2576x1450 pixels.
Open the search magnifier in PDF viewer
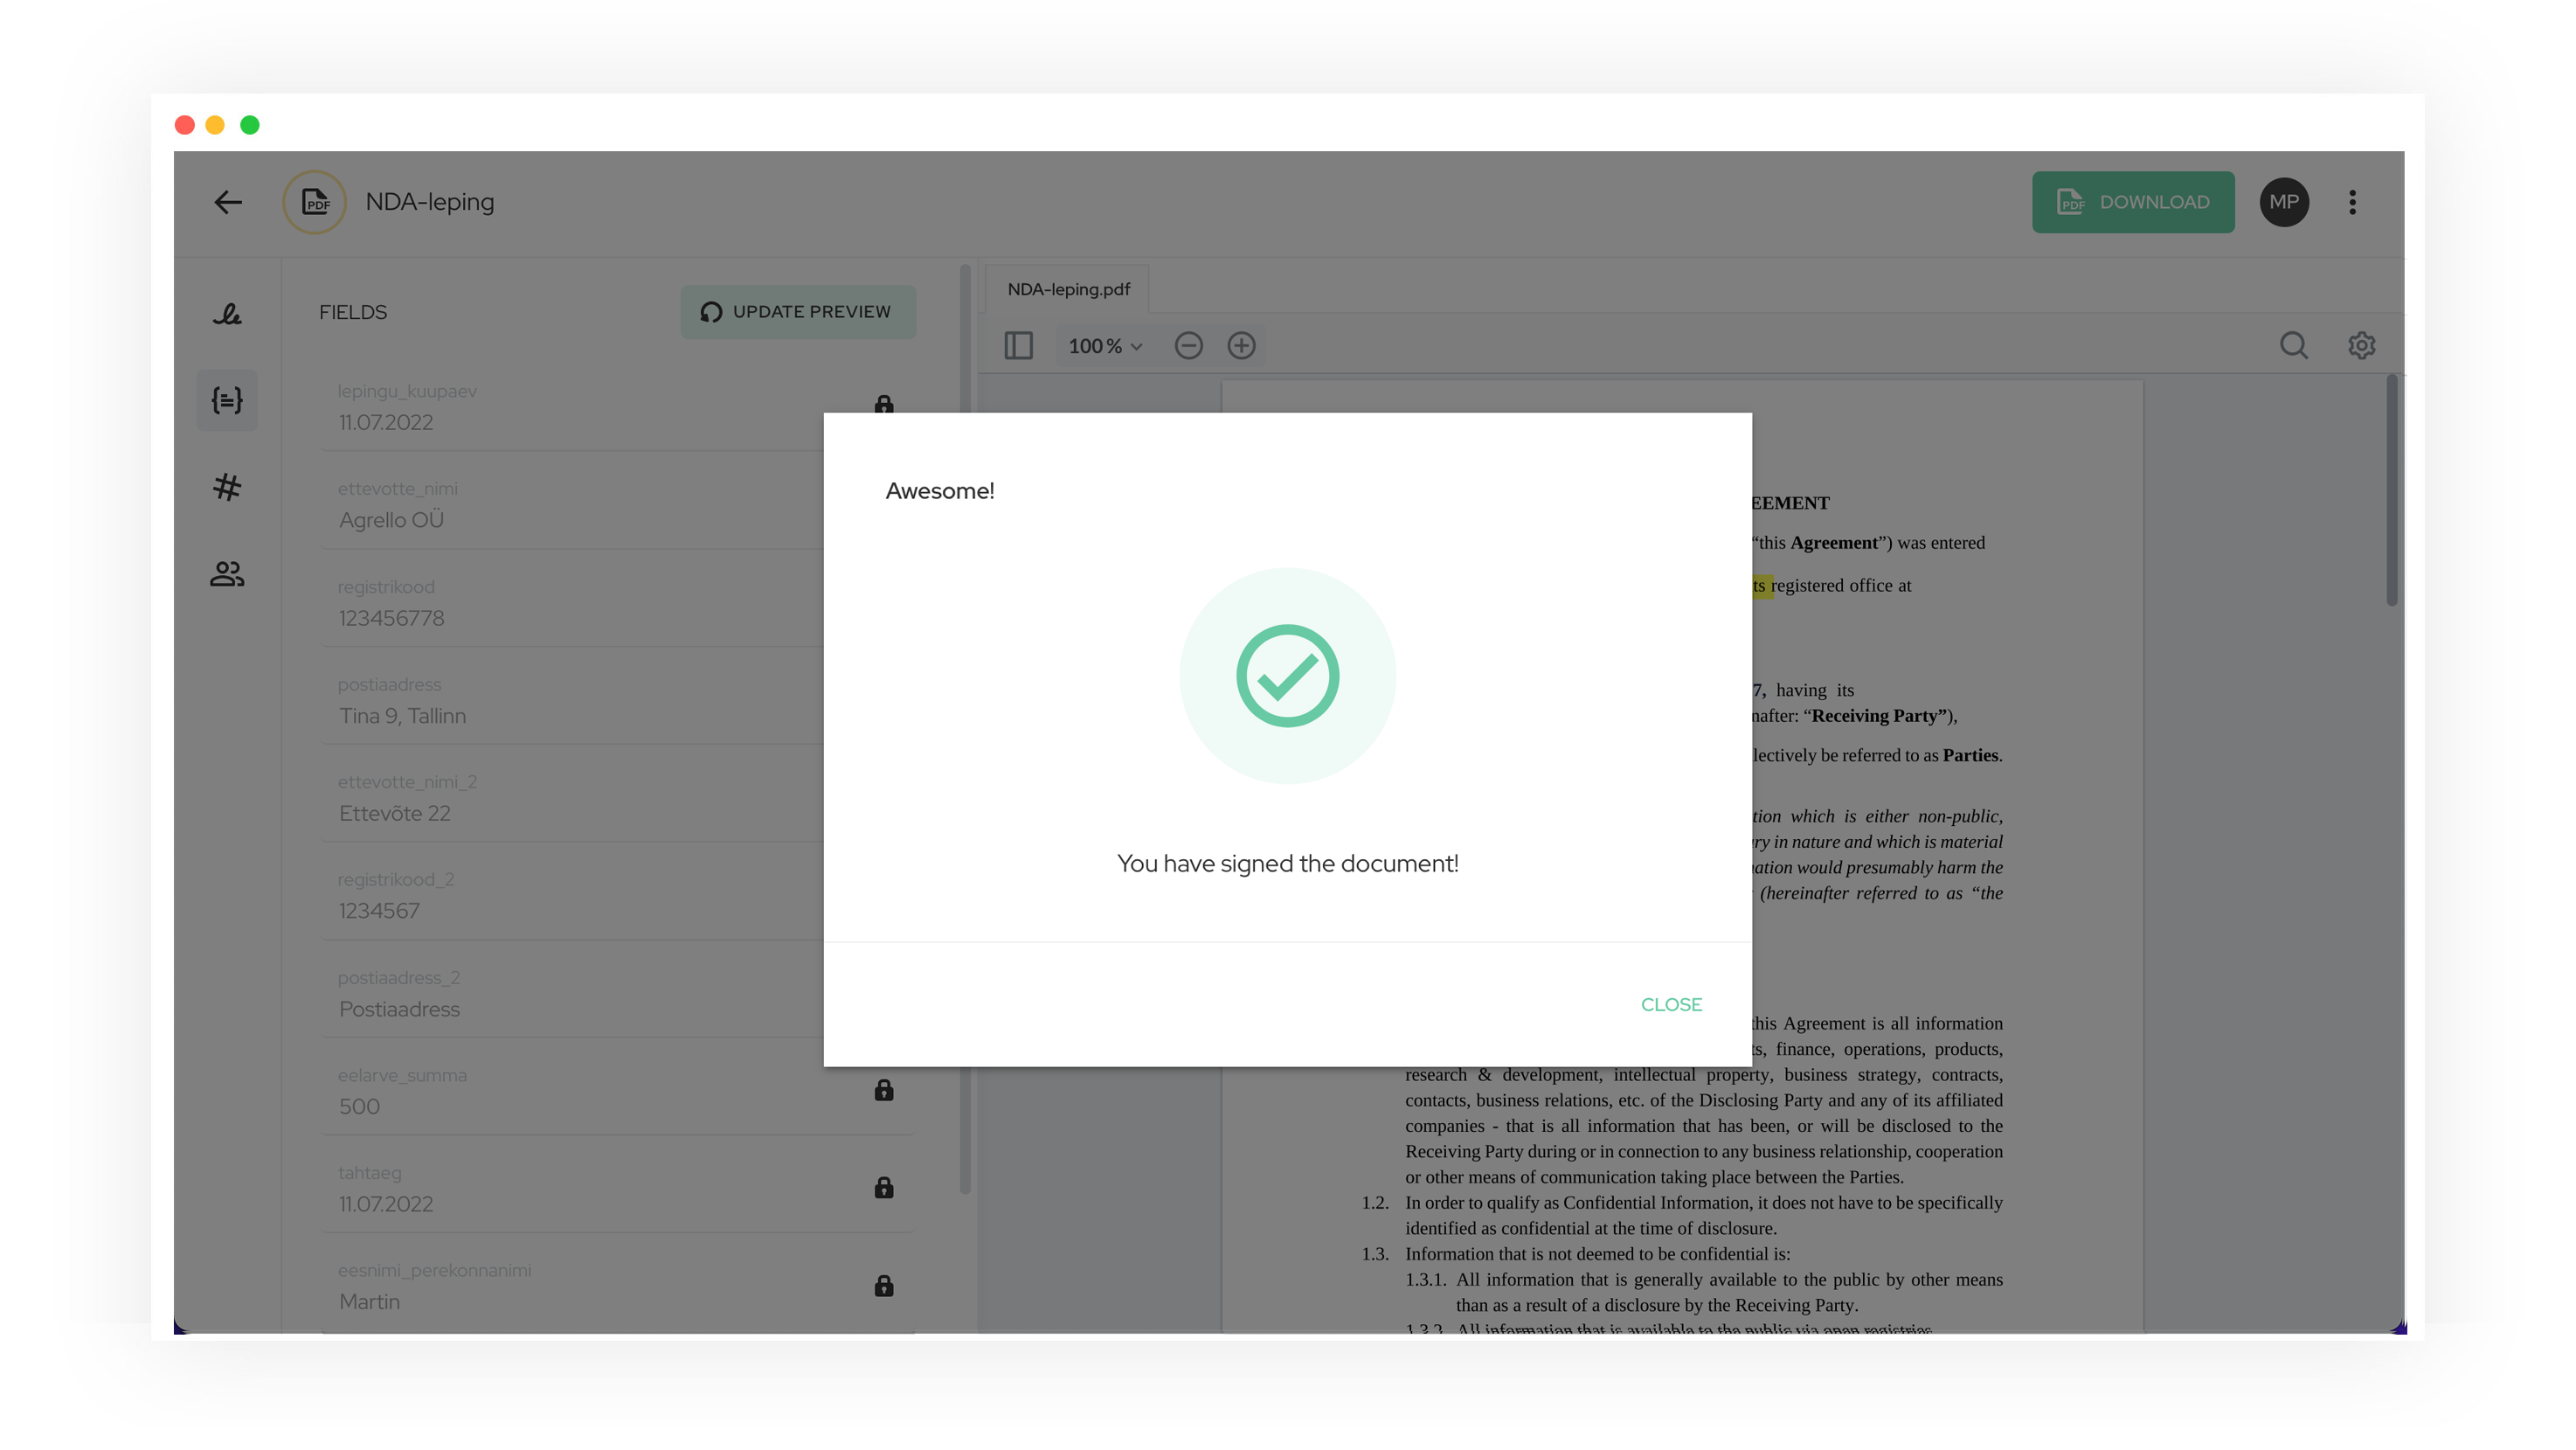(2293, 346)
